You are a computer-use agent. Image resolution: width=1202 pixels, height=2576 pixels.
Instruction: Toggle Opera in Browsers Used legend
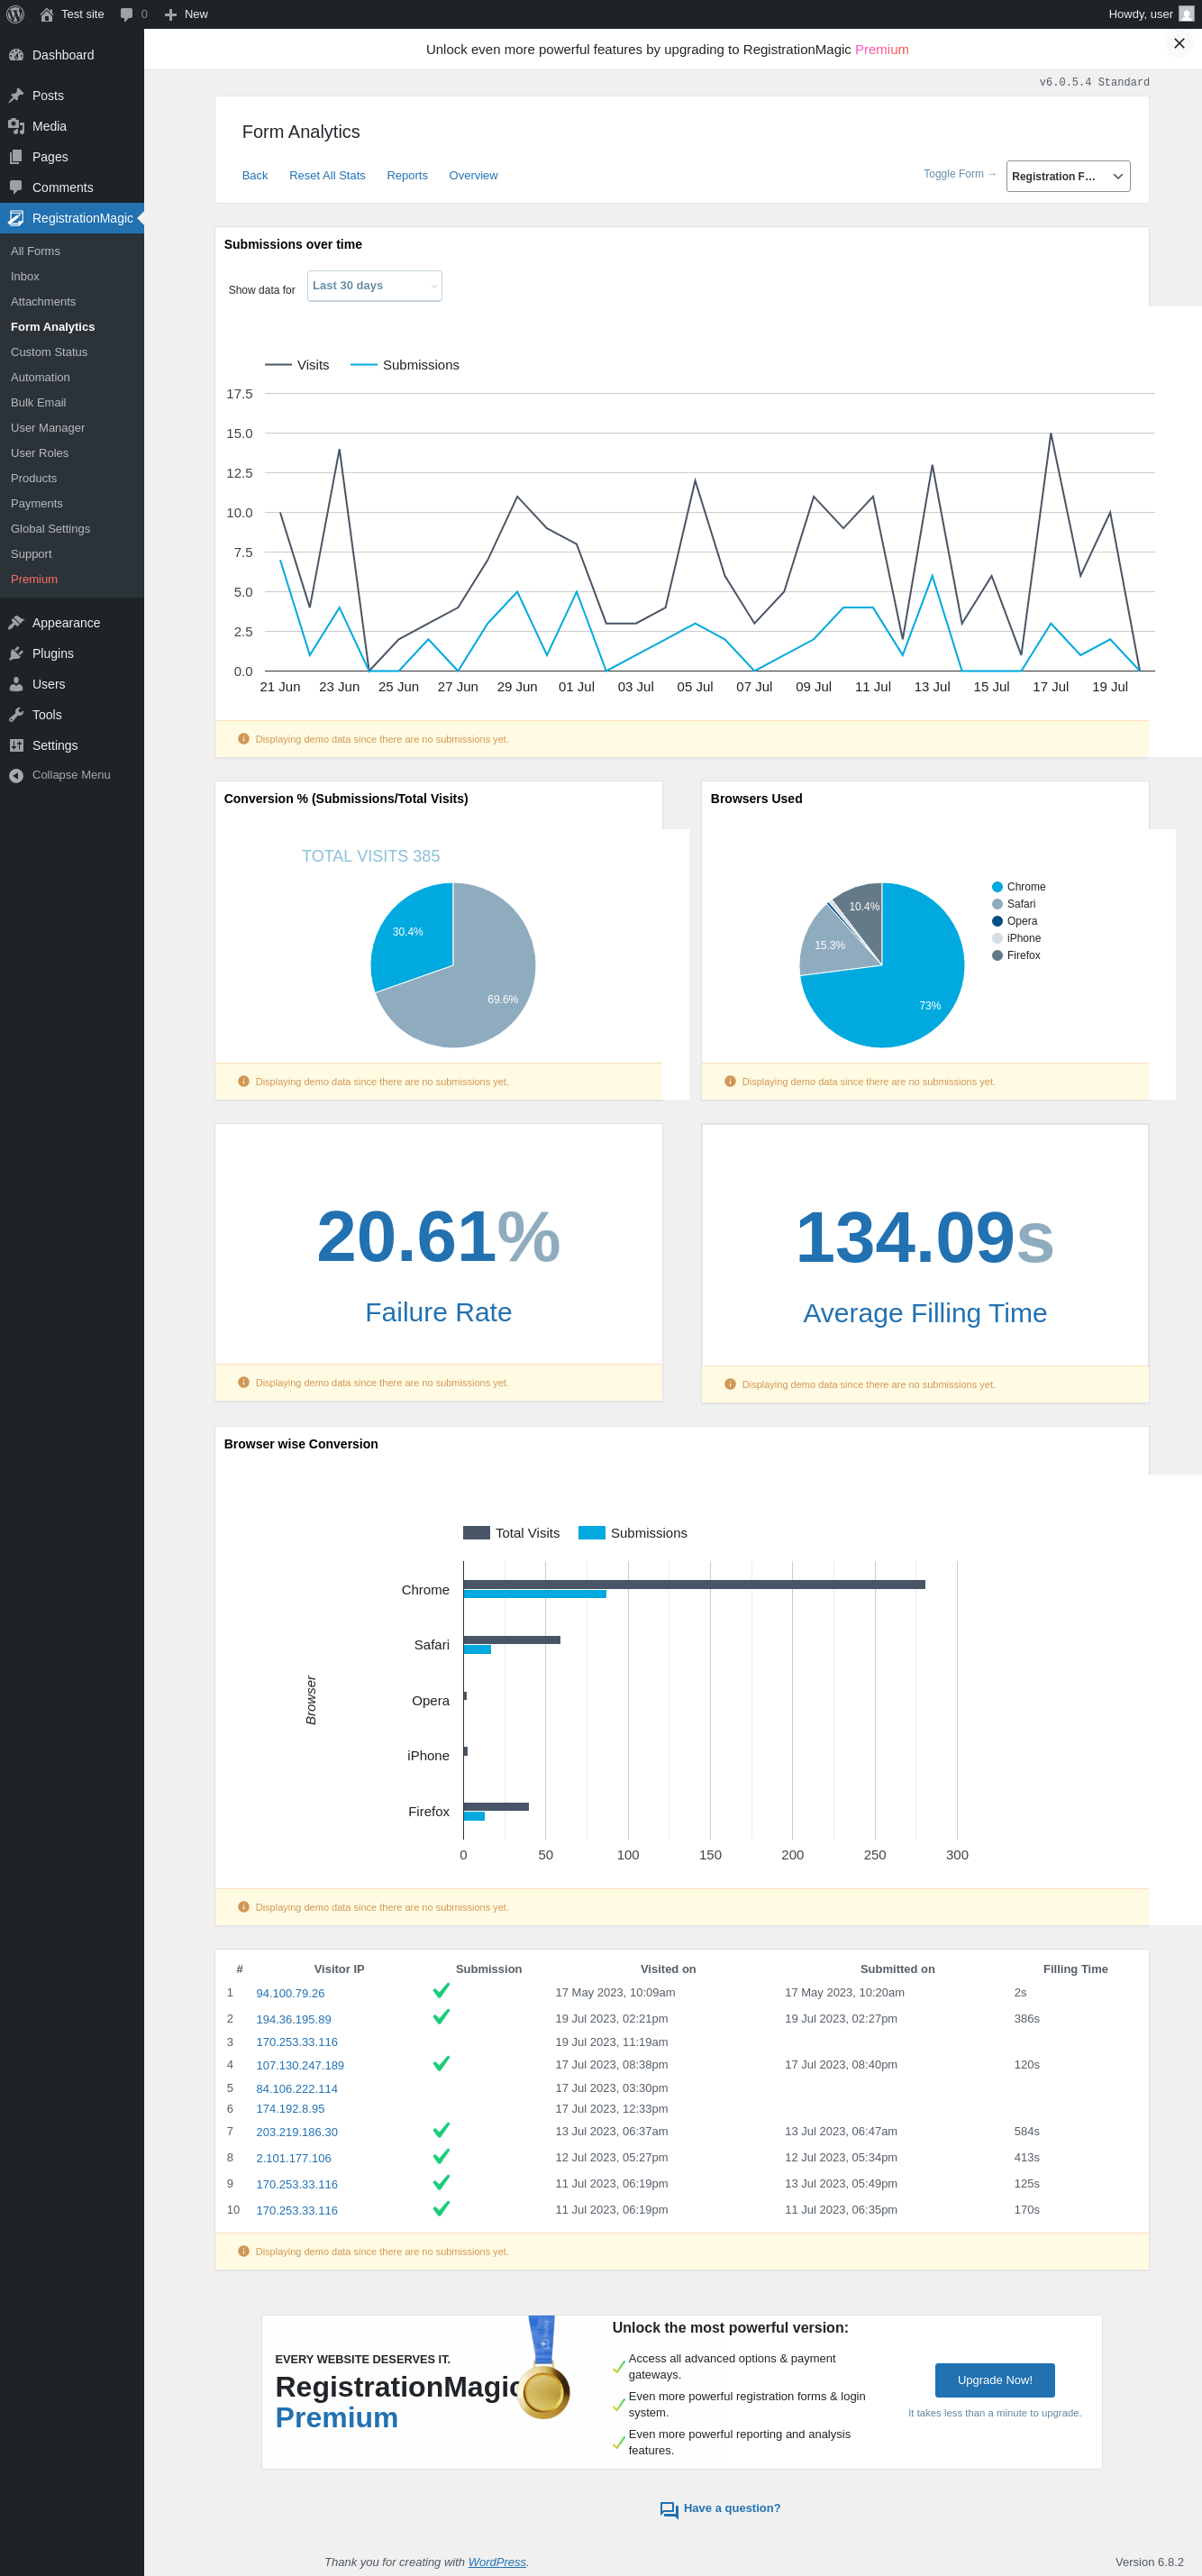pyautogui.click(x=1014, y=921)
